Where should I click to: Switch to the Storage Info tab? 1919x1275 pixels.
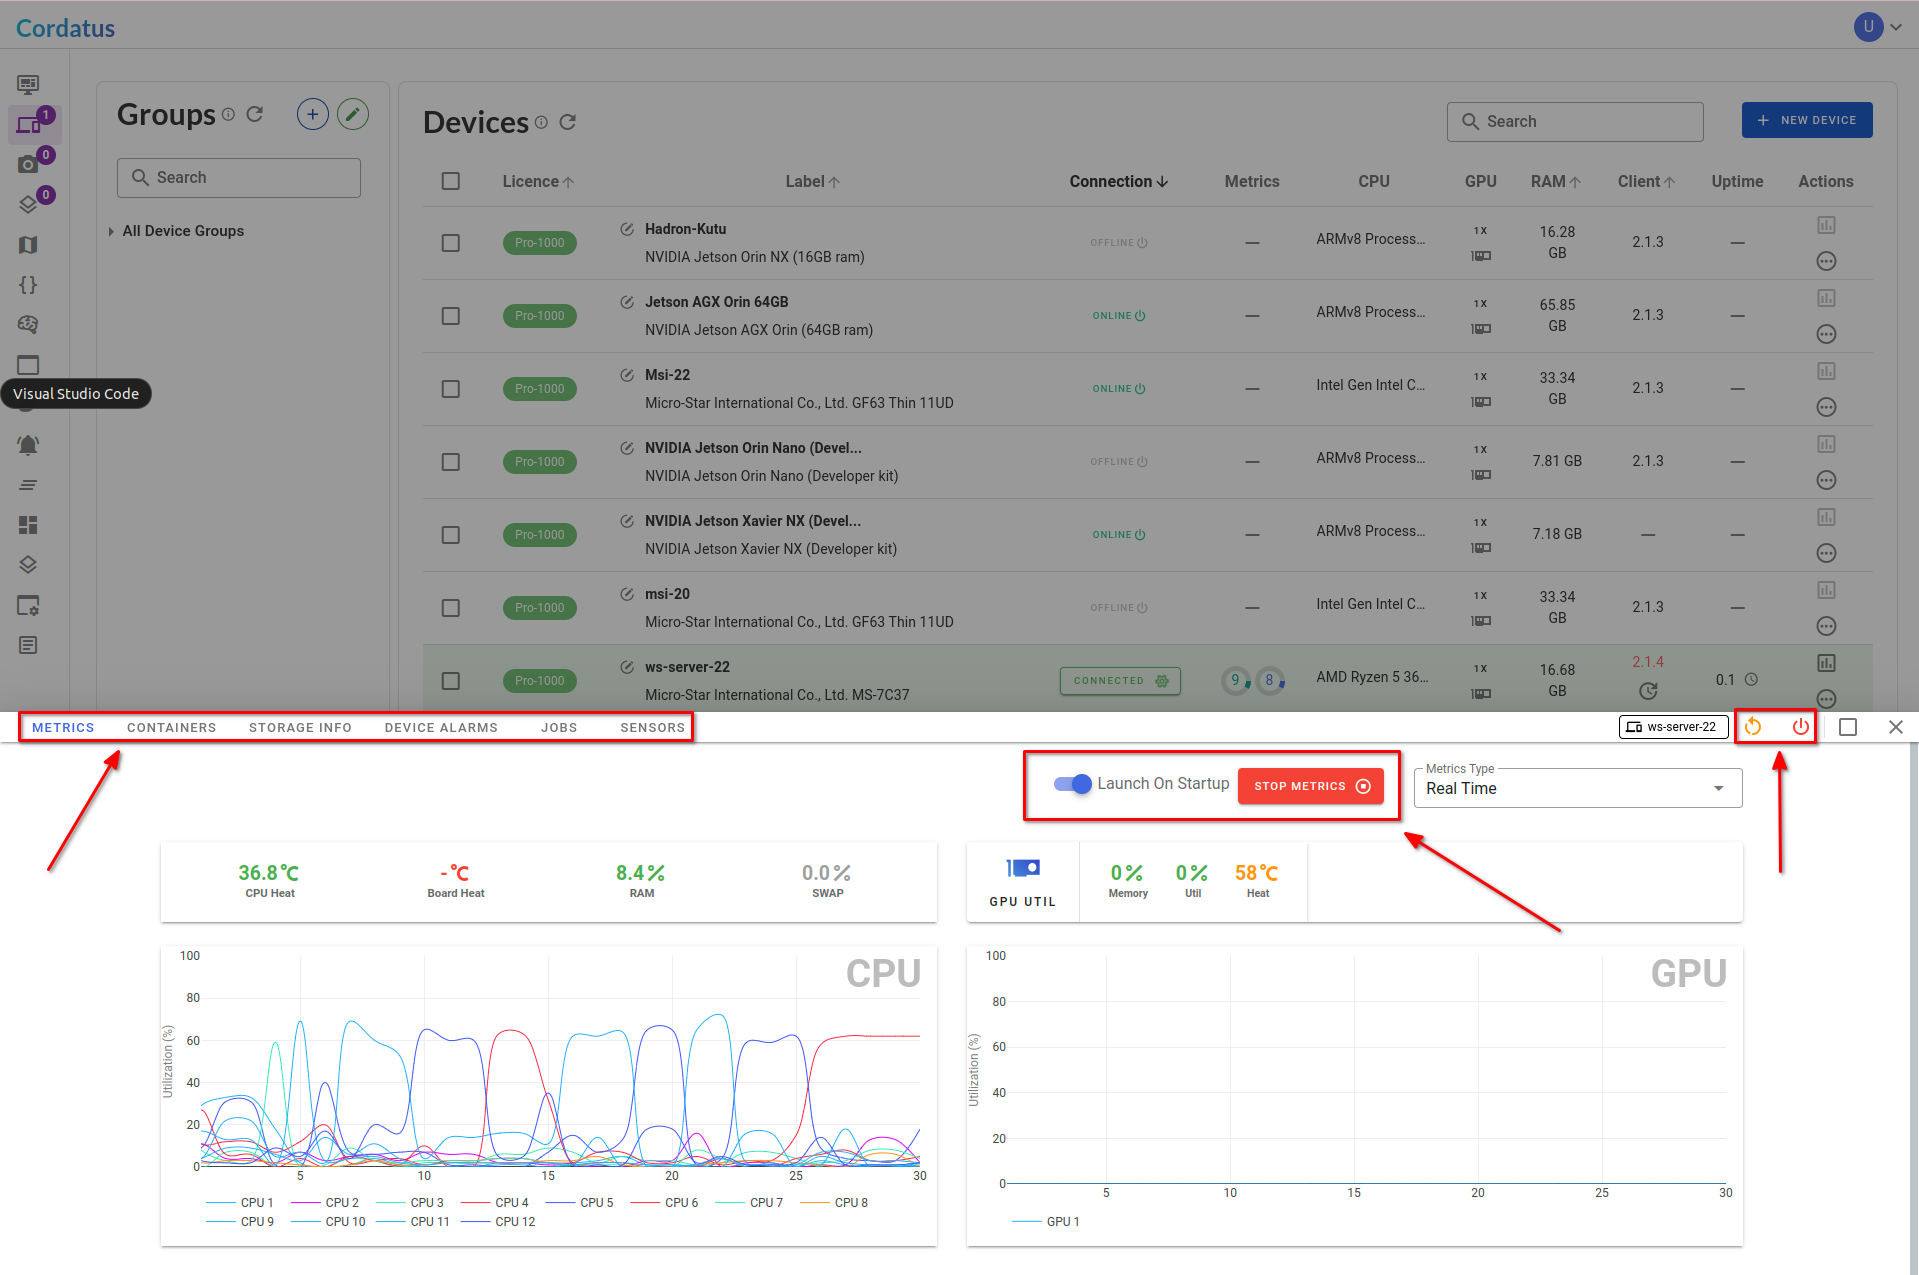[x=300, y=727]
